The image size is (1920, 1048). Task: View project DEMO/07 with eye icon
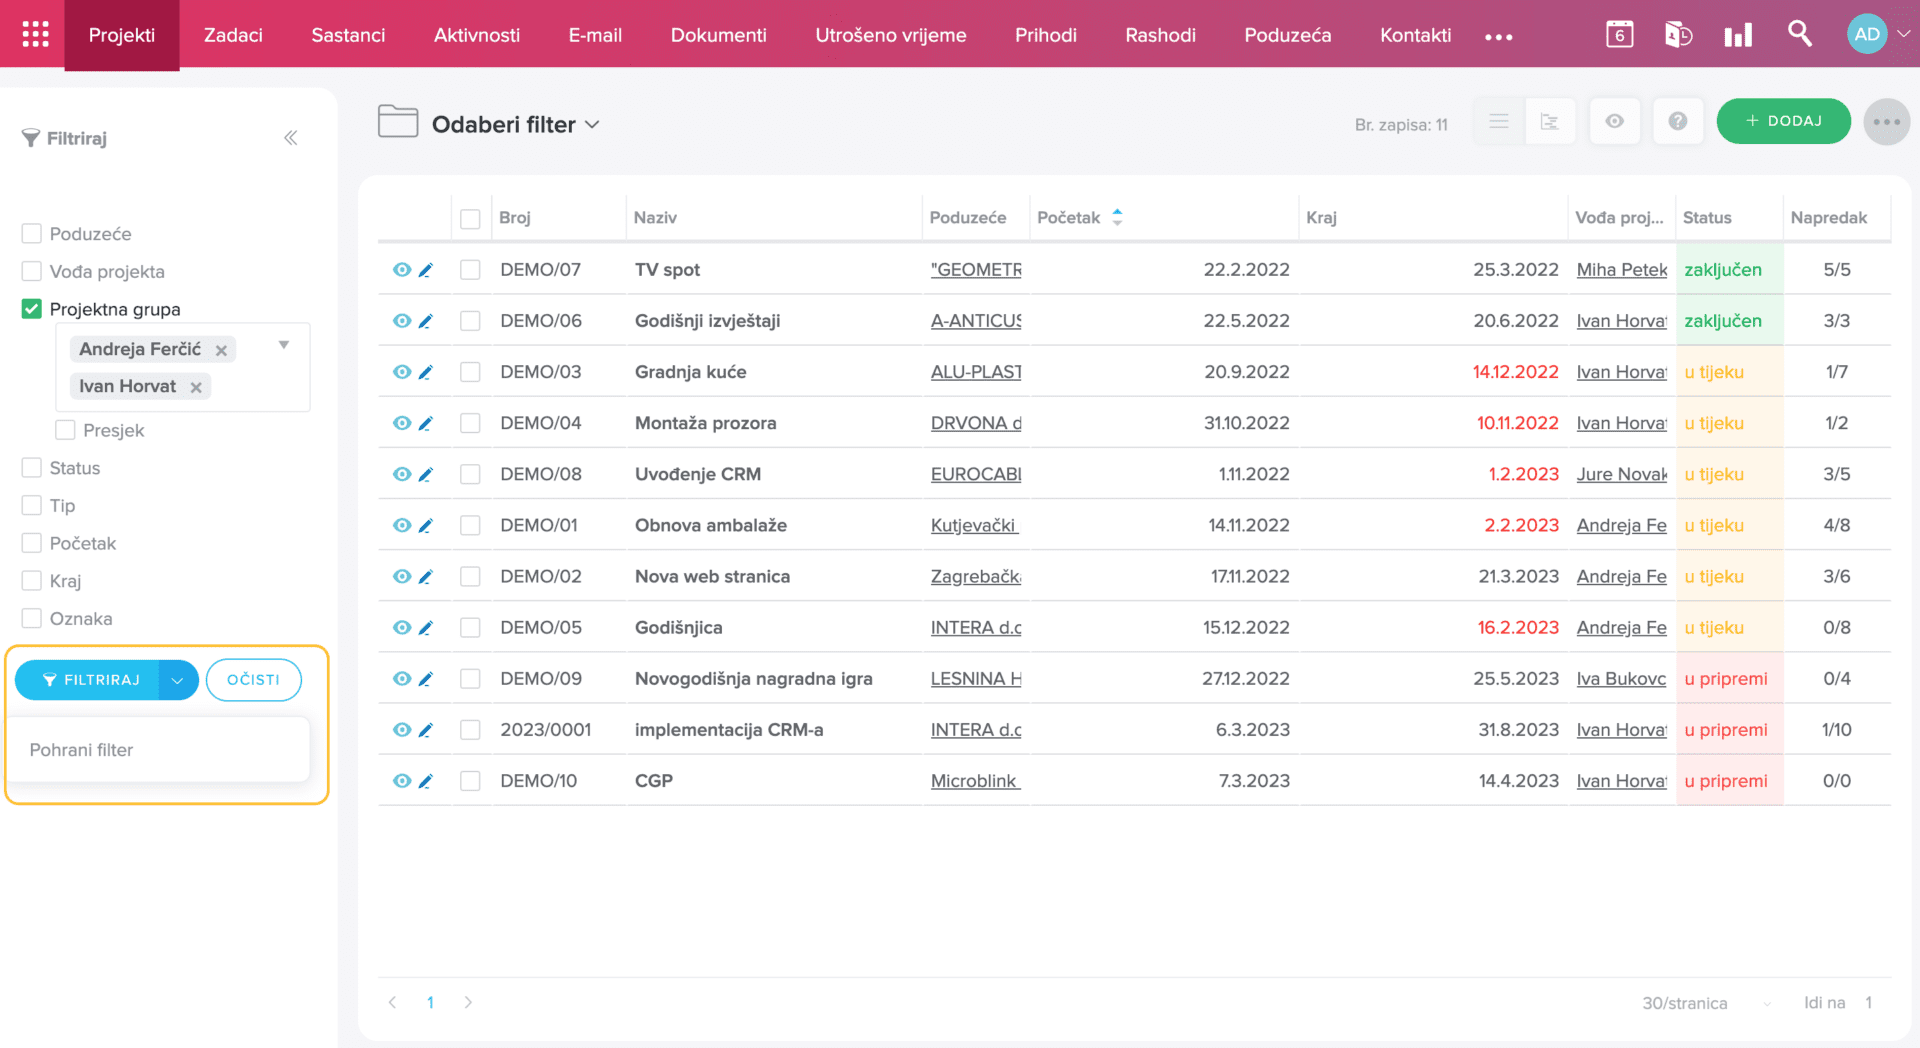click(401, 270)
